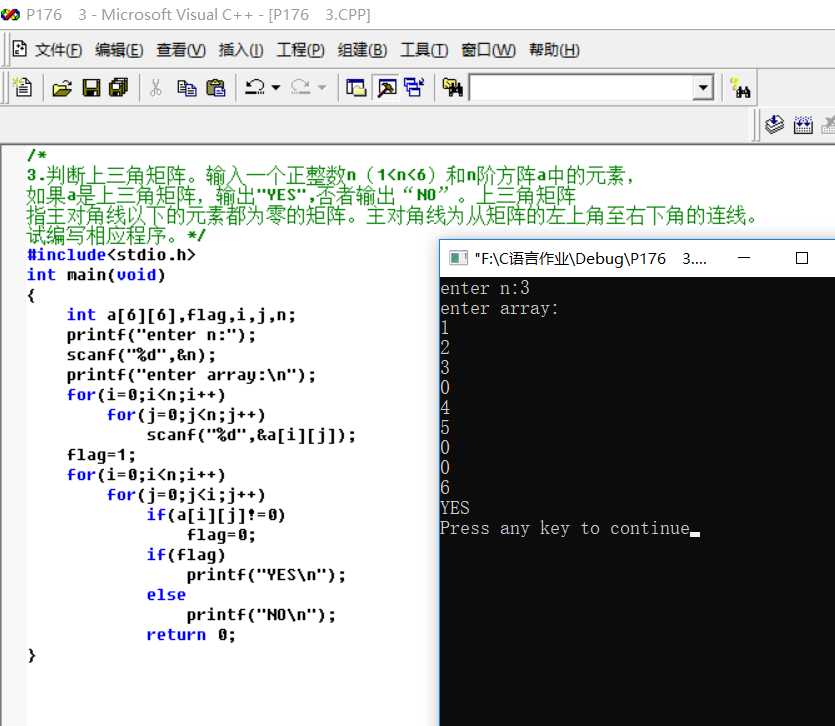This screenshot has width=835, height=726.
Task: Click the Open file folder icon
Action: 62,88
